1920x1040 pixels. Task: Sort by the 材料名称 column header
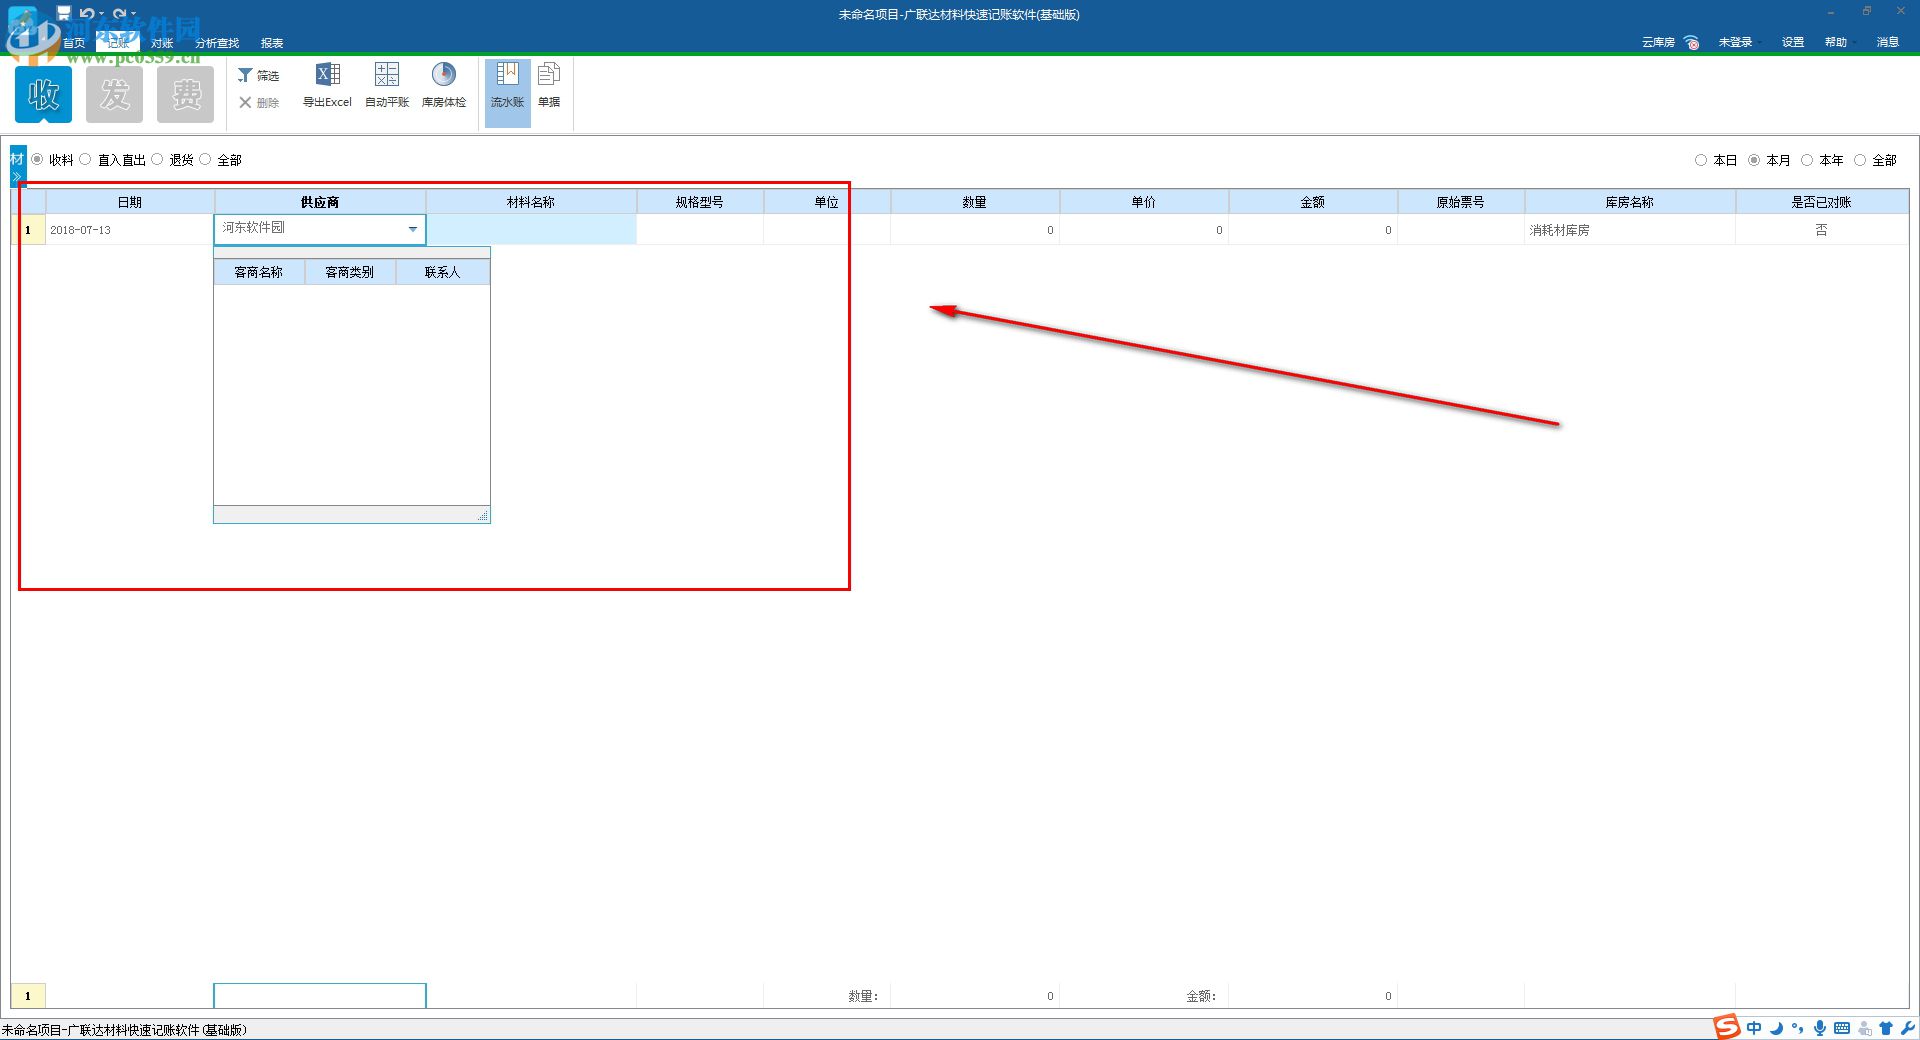tap(531, 202)
